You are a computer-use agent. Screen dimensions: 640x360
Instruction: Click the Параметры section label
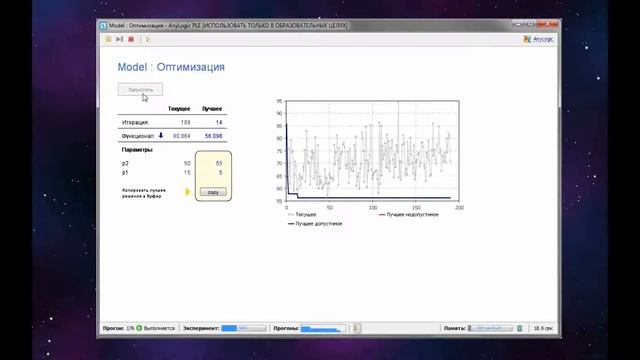(x=137, y=150)
